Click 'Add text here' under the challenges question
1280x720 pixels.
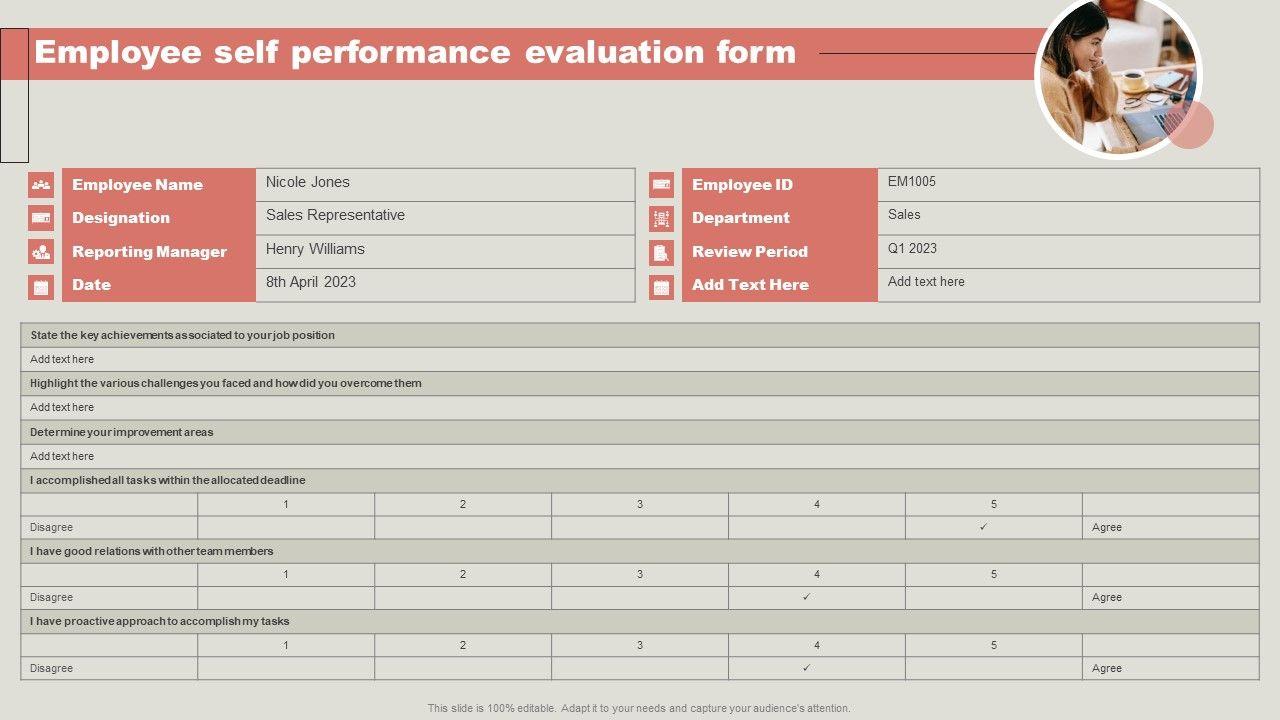coord(62,407)
